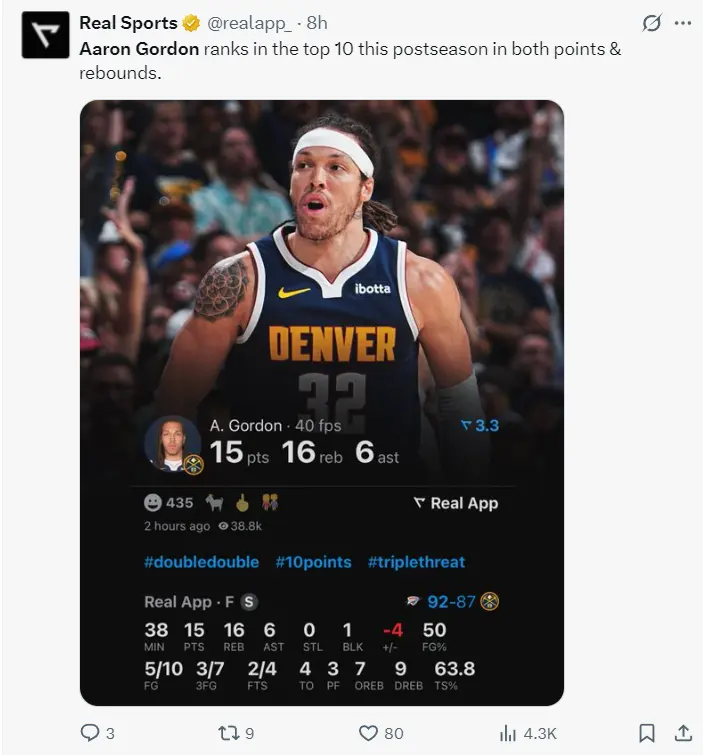Open the Grok circle-slash icon
The height and width of the screenshot is (755, 703).
(651, 23)
